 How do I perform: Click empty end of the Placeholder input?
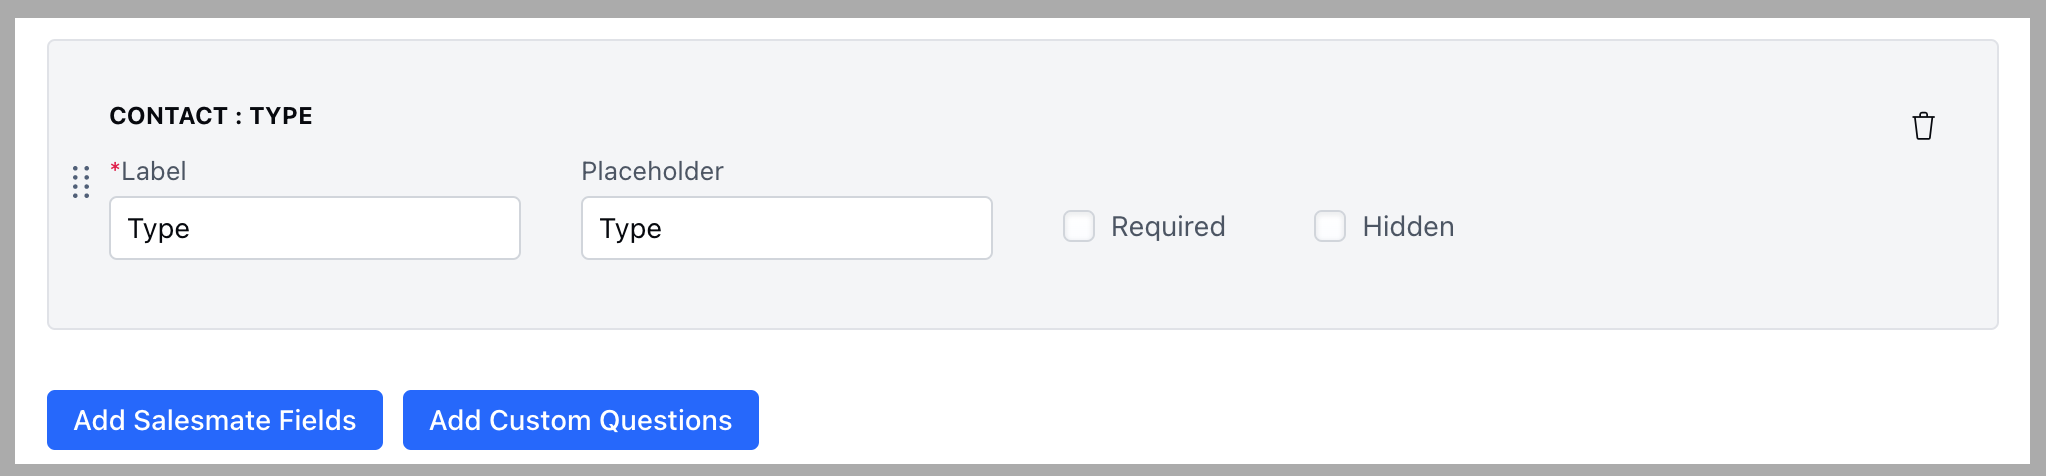click(870, 228)
